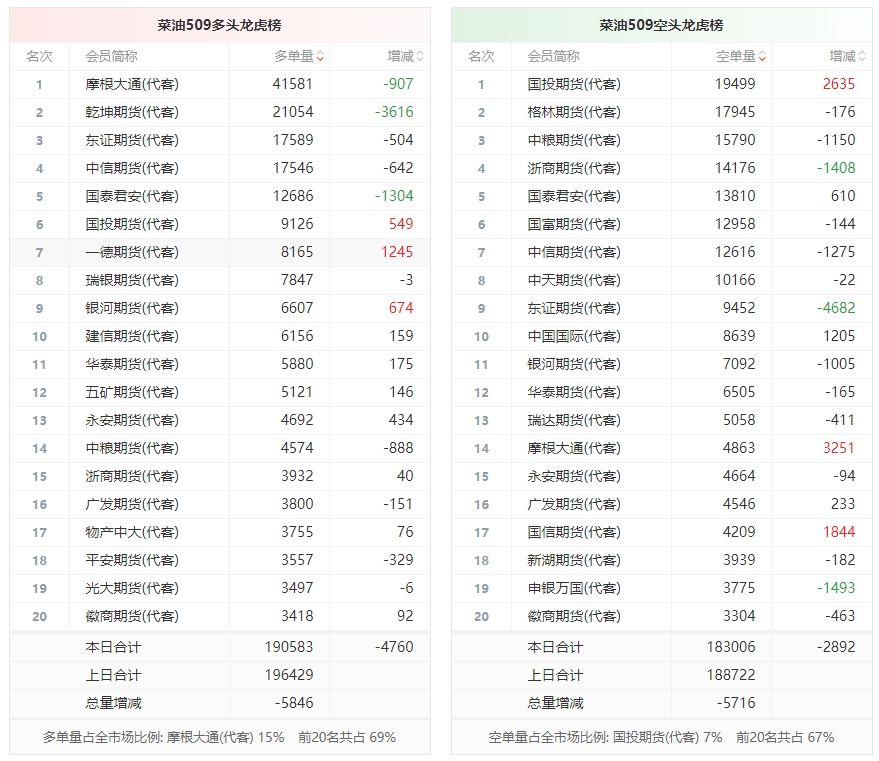This screenshot has width=879, height=761.
Task: Click 瑞达期货(代客) row
Action: [x=661, y=420]
